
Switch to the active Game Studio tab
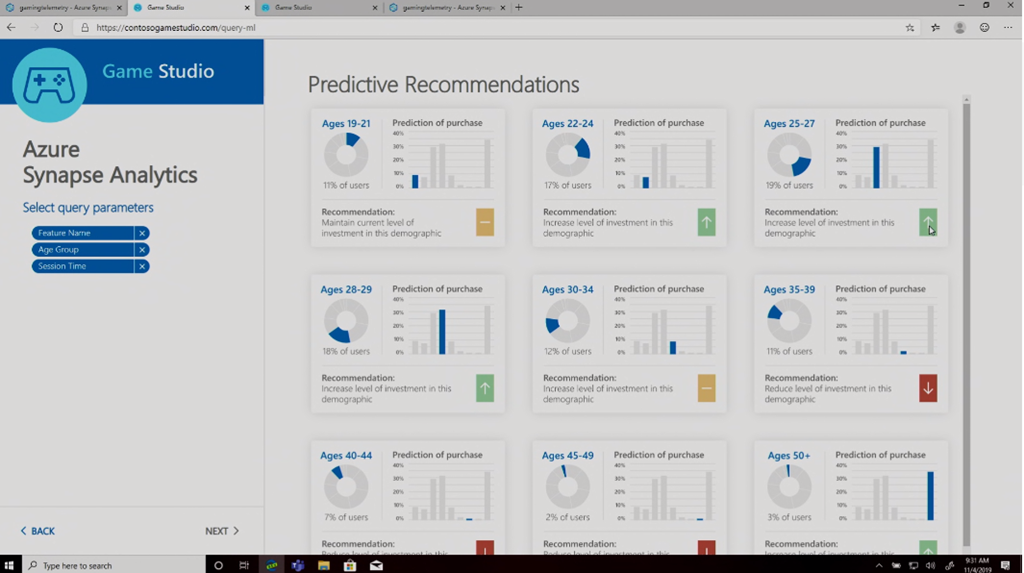tap(191, 8)
